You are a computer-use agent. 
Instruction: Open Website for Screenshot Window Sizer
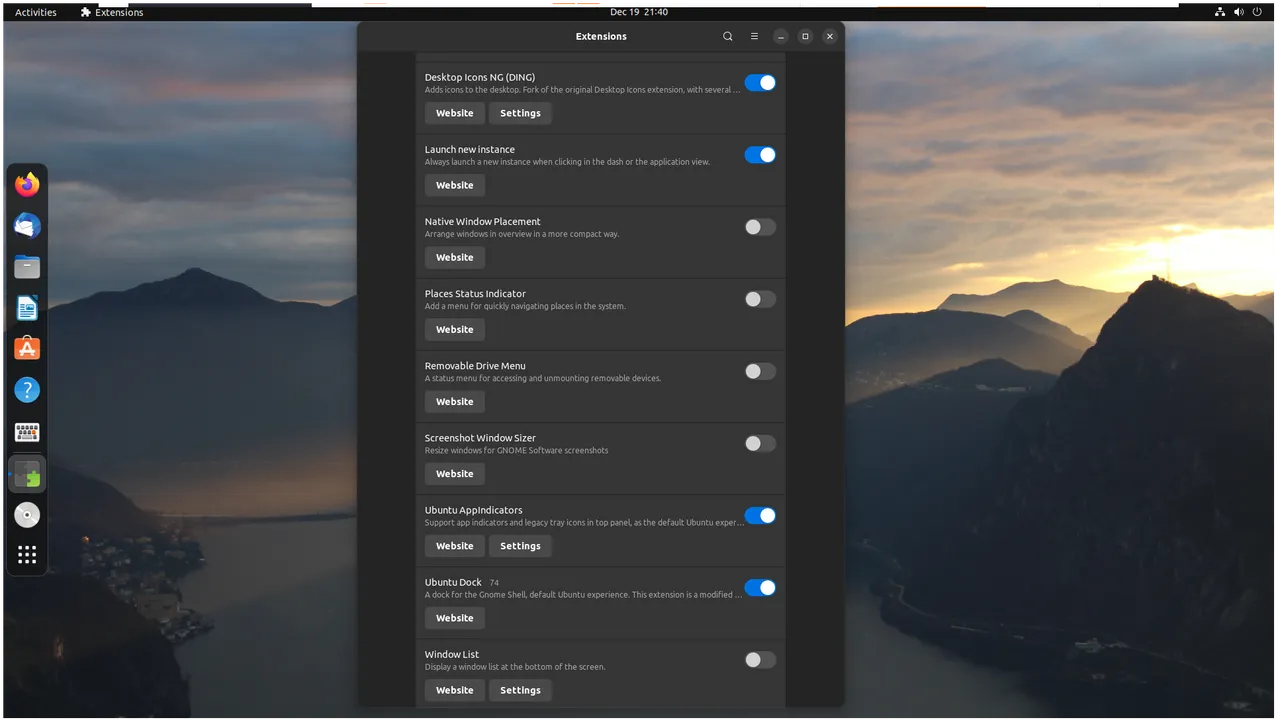tap(455, 474)
